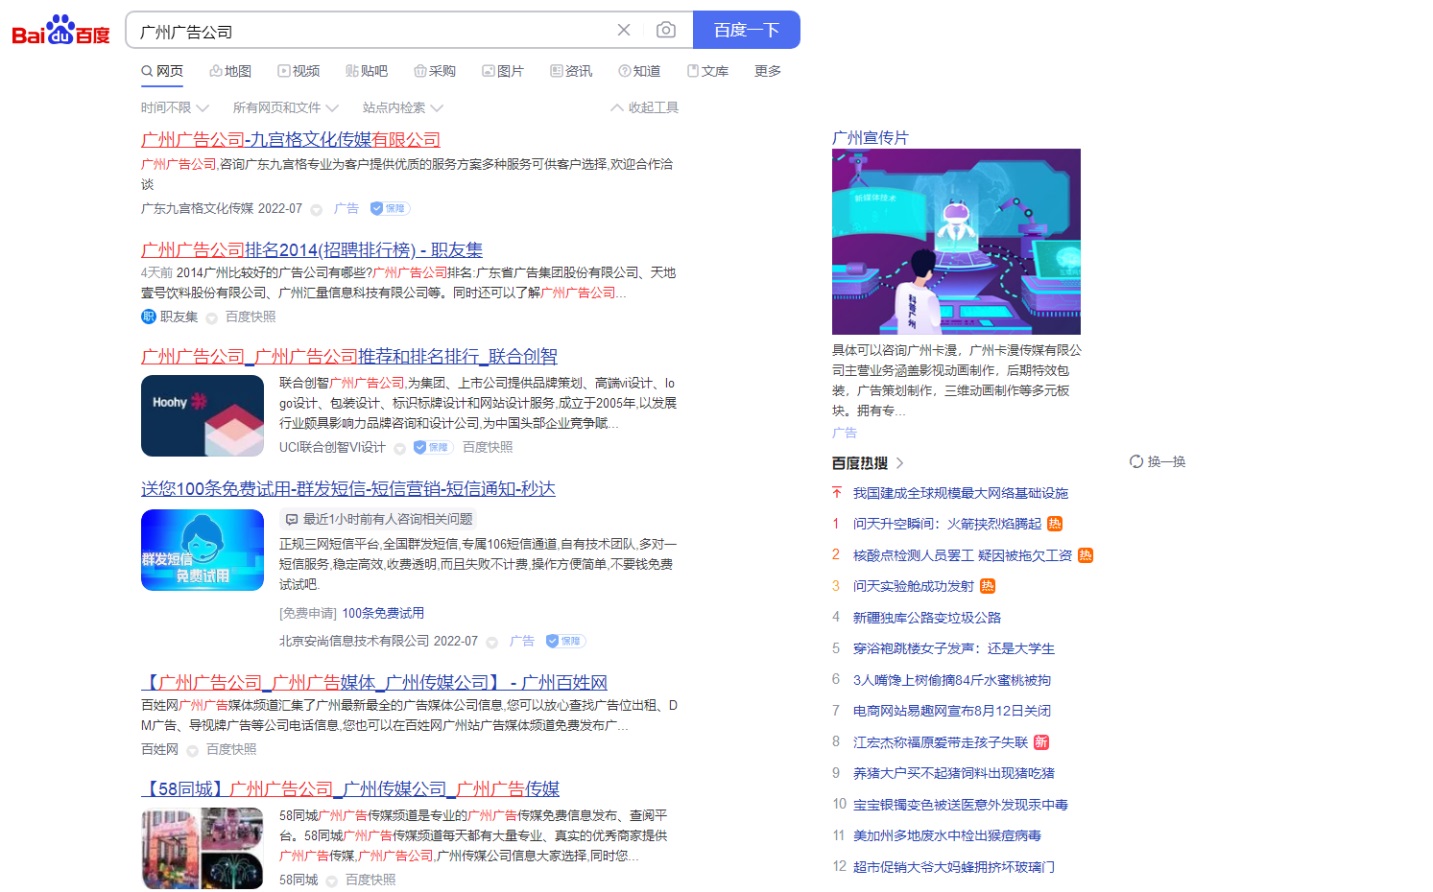Open hot search 江宏杰称福原爱带走孩子

(940, 743)
